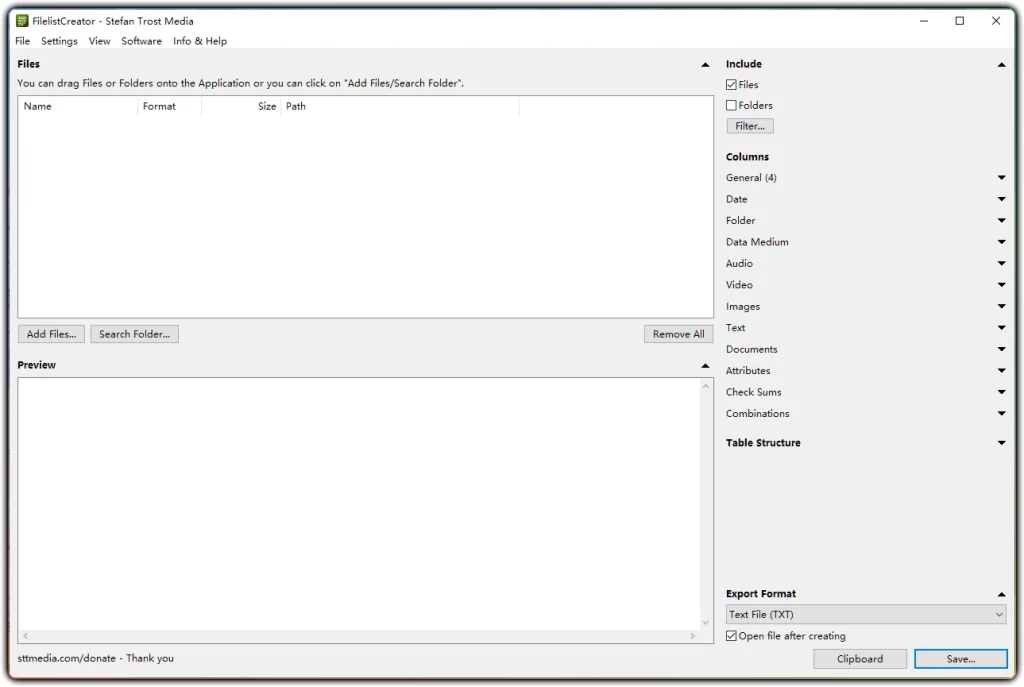Click the Add Files button

[51, 333]
